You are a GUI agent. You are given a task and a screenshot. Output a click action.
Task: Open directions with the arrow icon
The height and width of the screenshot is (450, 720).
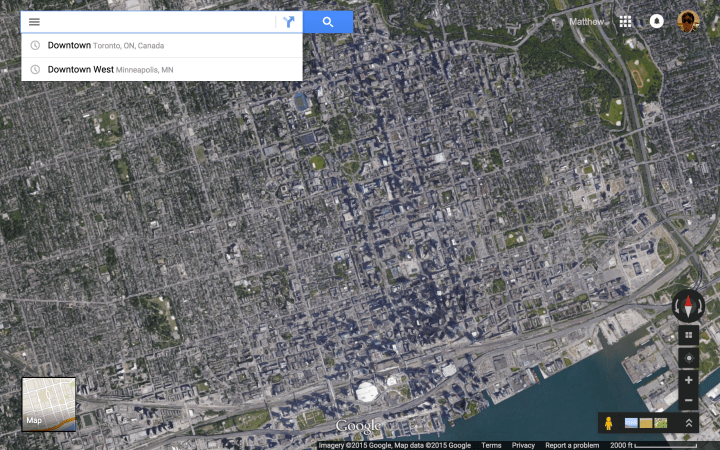(x=288, y=22)
